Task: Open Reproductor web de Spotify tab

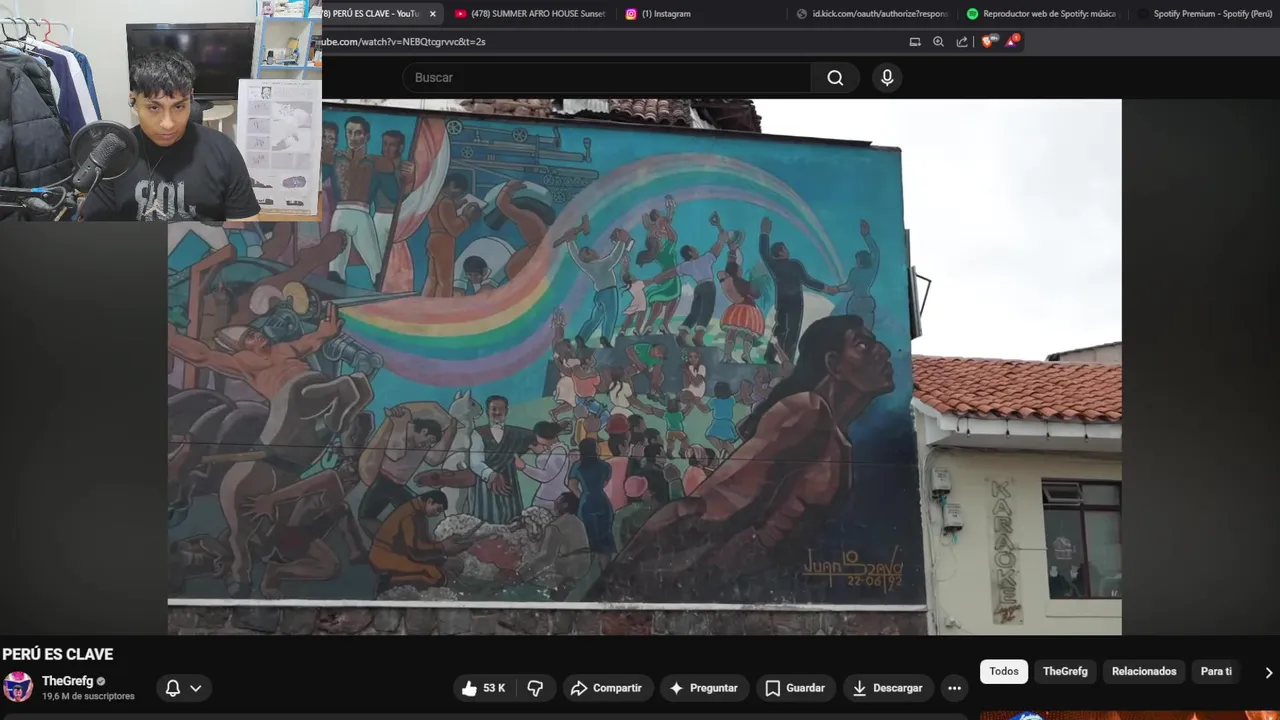Action: tap(1041, 14)
